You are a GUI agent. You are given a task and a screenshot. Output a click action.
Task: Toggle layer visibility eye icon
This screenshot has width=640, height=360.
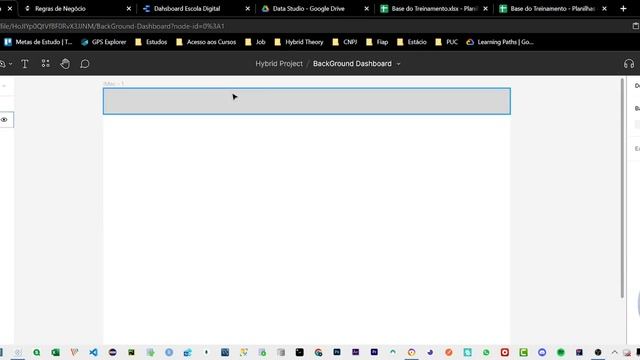tap(4, 120)
